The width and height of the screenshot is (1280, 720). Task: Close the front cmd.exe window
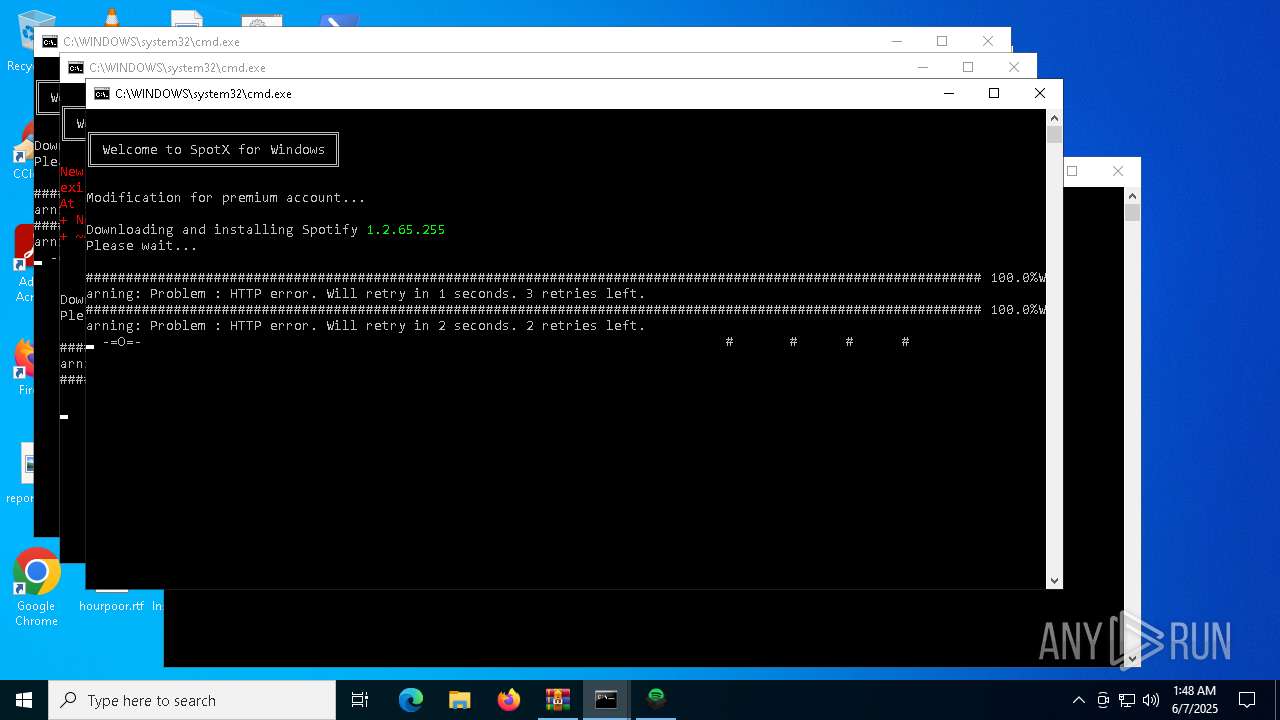click(x=1040, y=93)
